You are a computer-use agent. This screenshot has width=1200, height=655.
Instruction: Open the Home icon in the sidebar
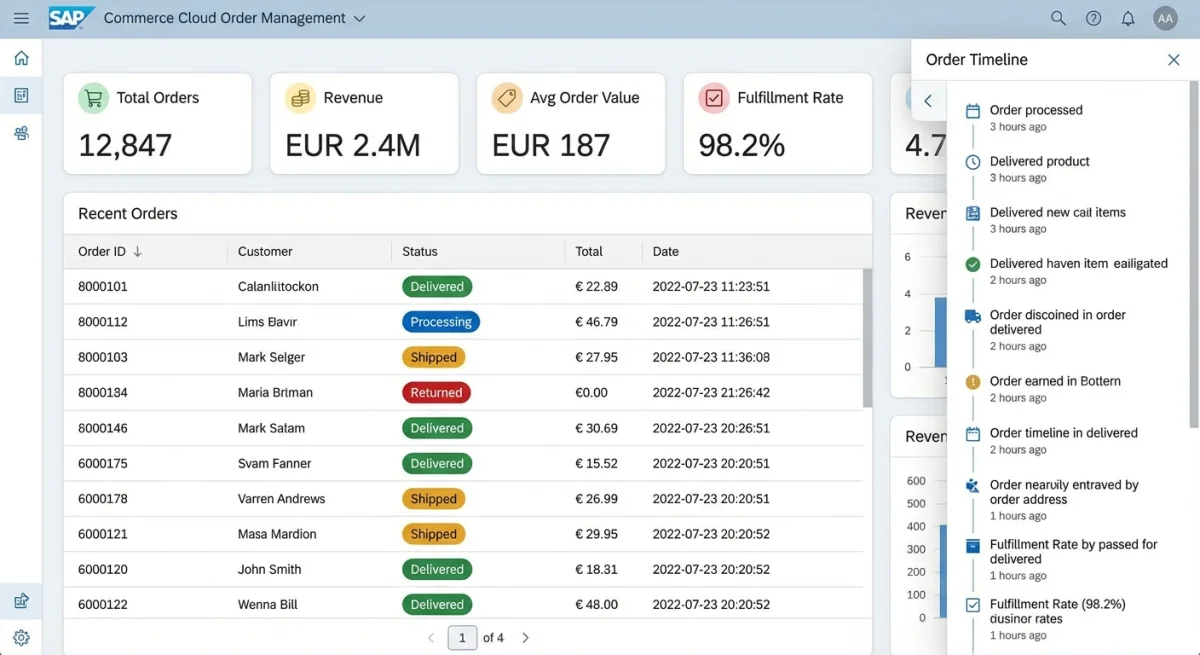(21, 58)
